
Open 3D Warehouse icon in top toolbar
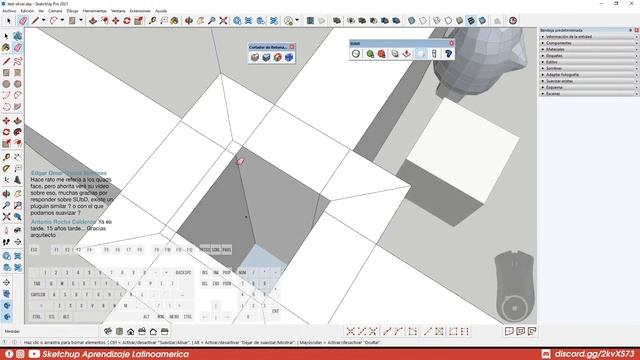(x=237, y=20)
